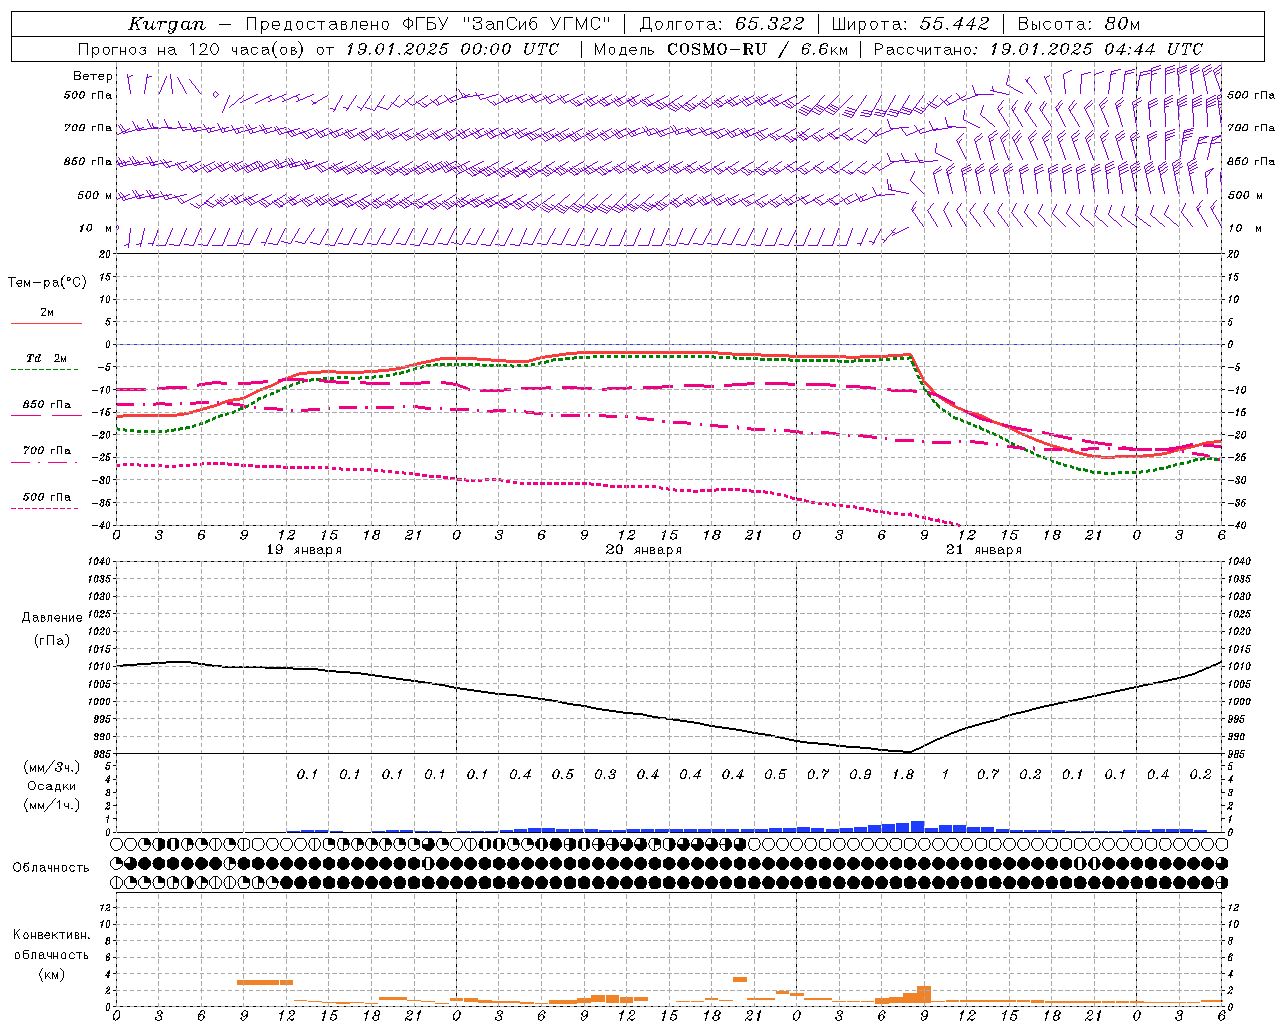This screenshot has height=1024, width=1280.
Task: Click the "Осадки" precipitation label
Action: coord(52,786)
